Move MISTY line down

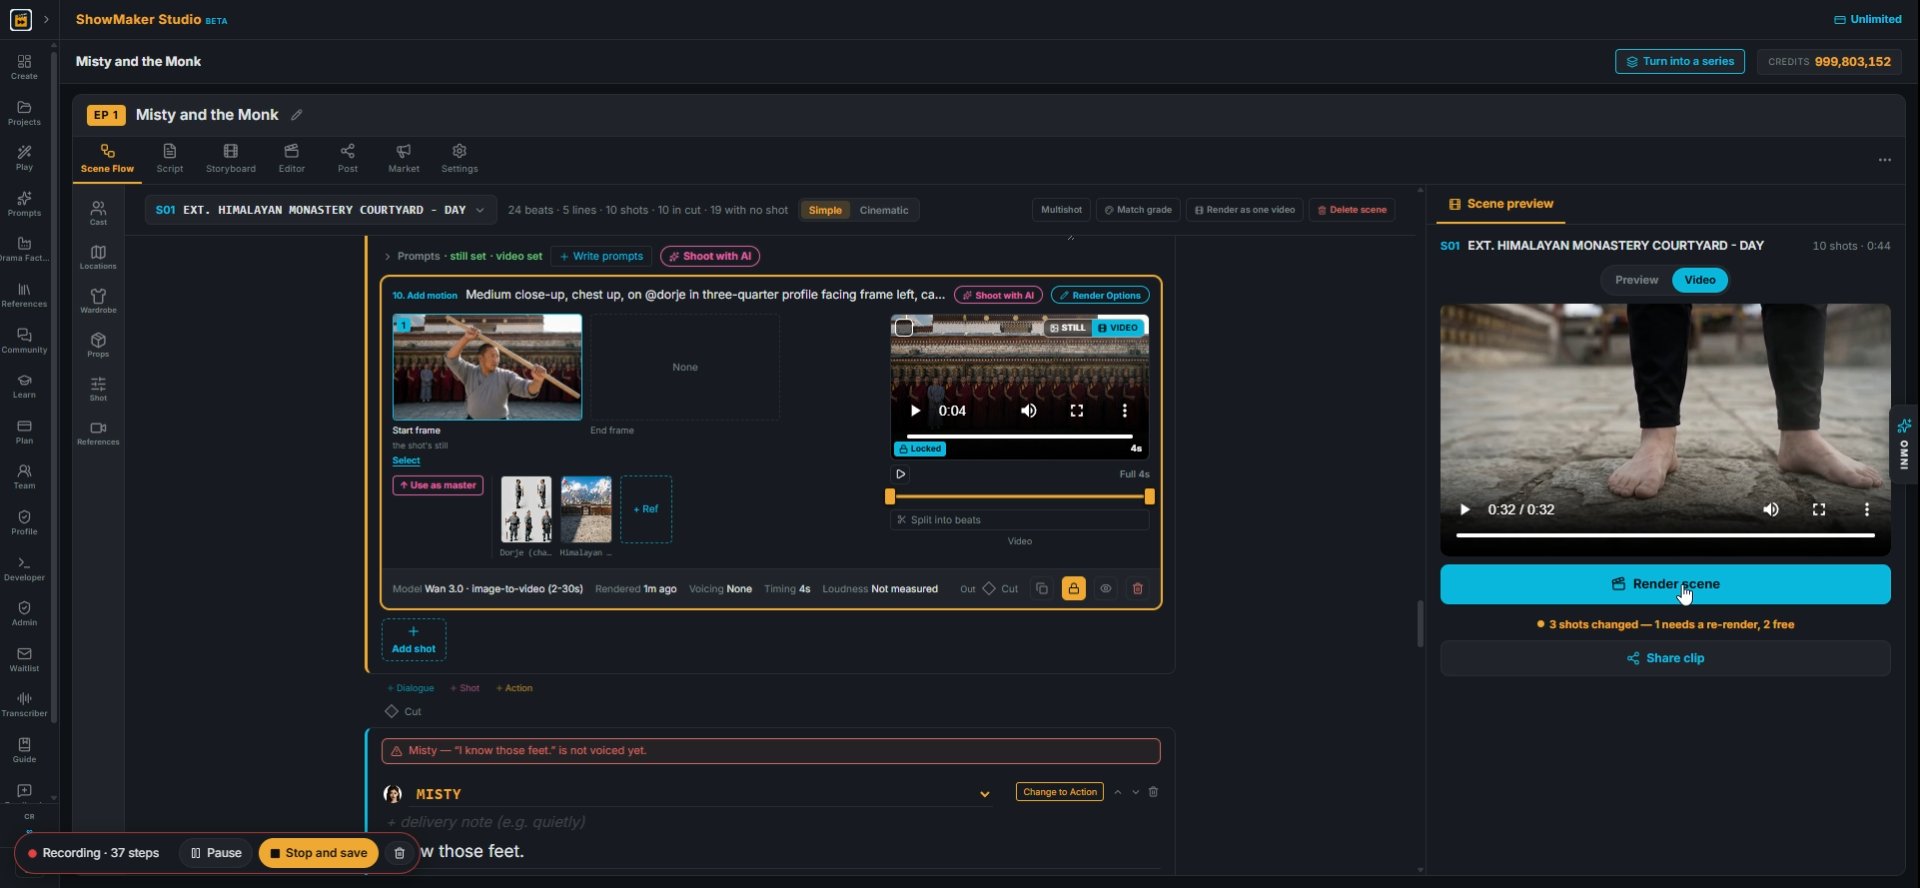click(x=1135, y=792)
